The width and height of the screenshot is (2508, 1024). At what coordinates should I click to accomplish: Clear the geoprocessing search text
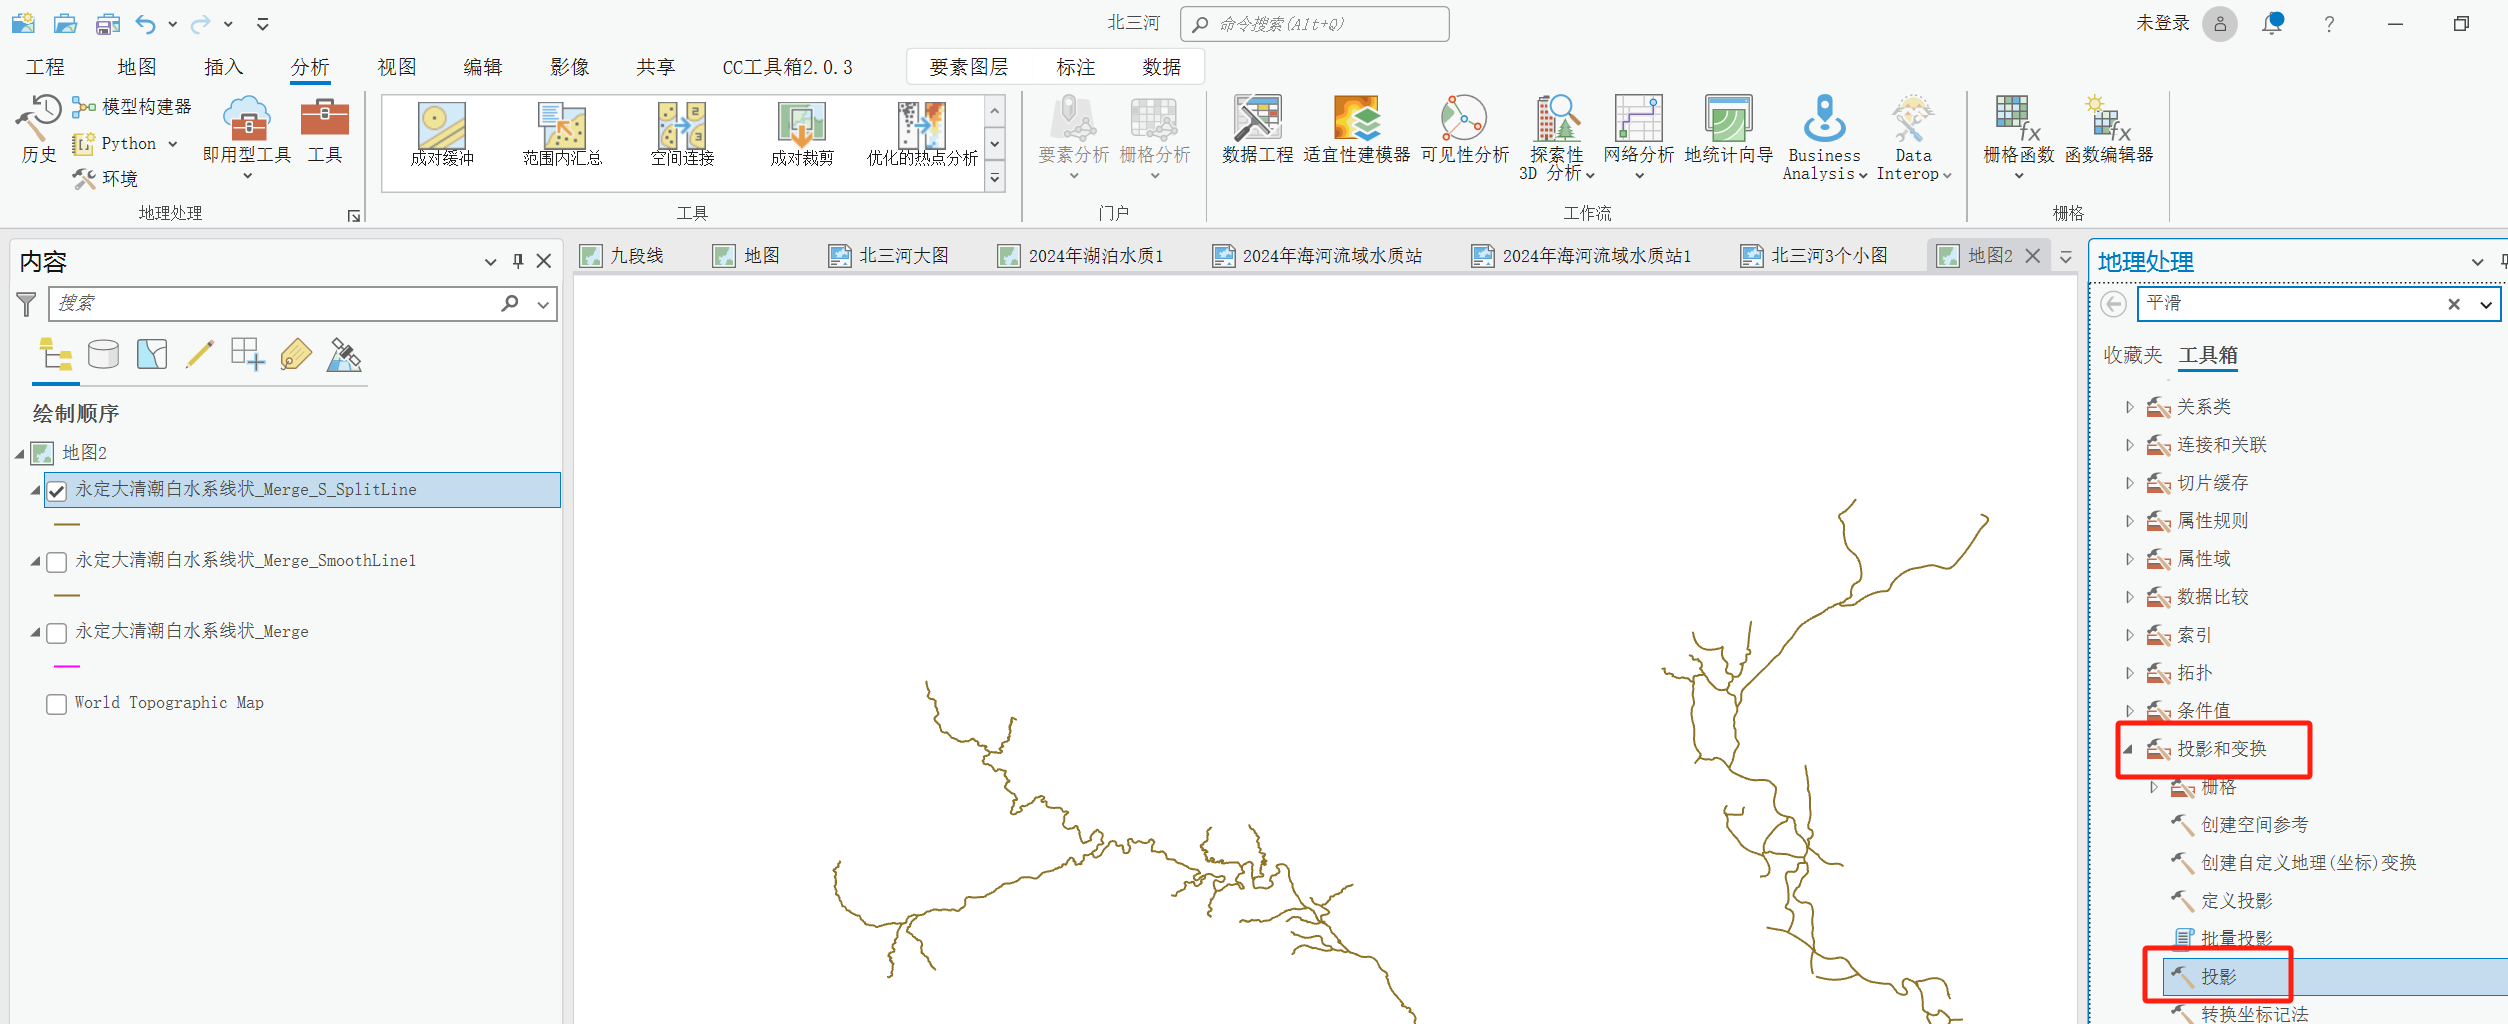(2454, 304)
